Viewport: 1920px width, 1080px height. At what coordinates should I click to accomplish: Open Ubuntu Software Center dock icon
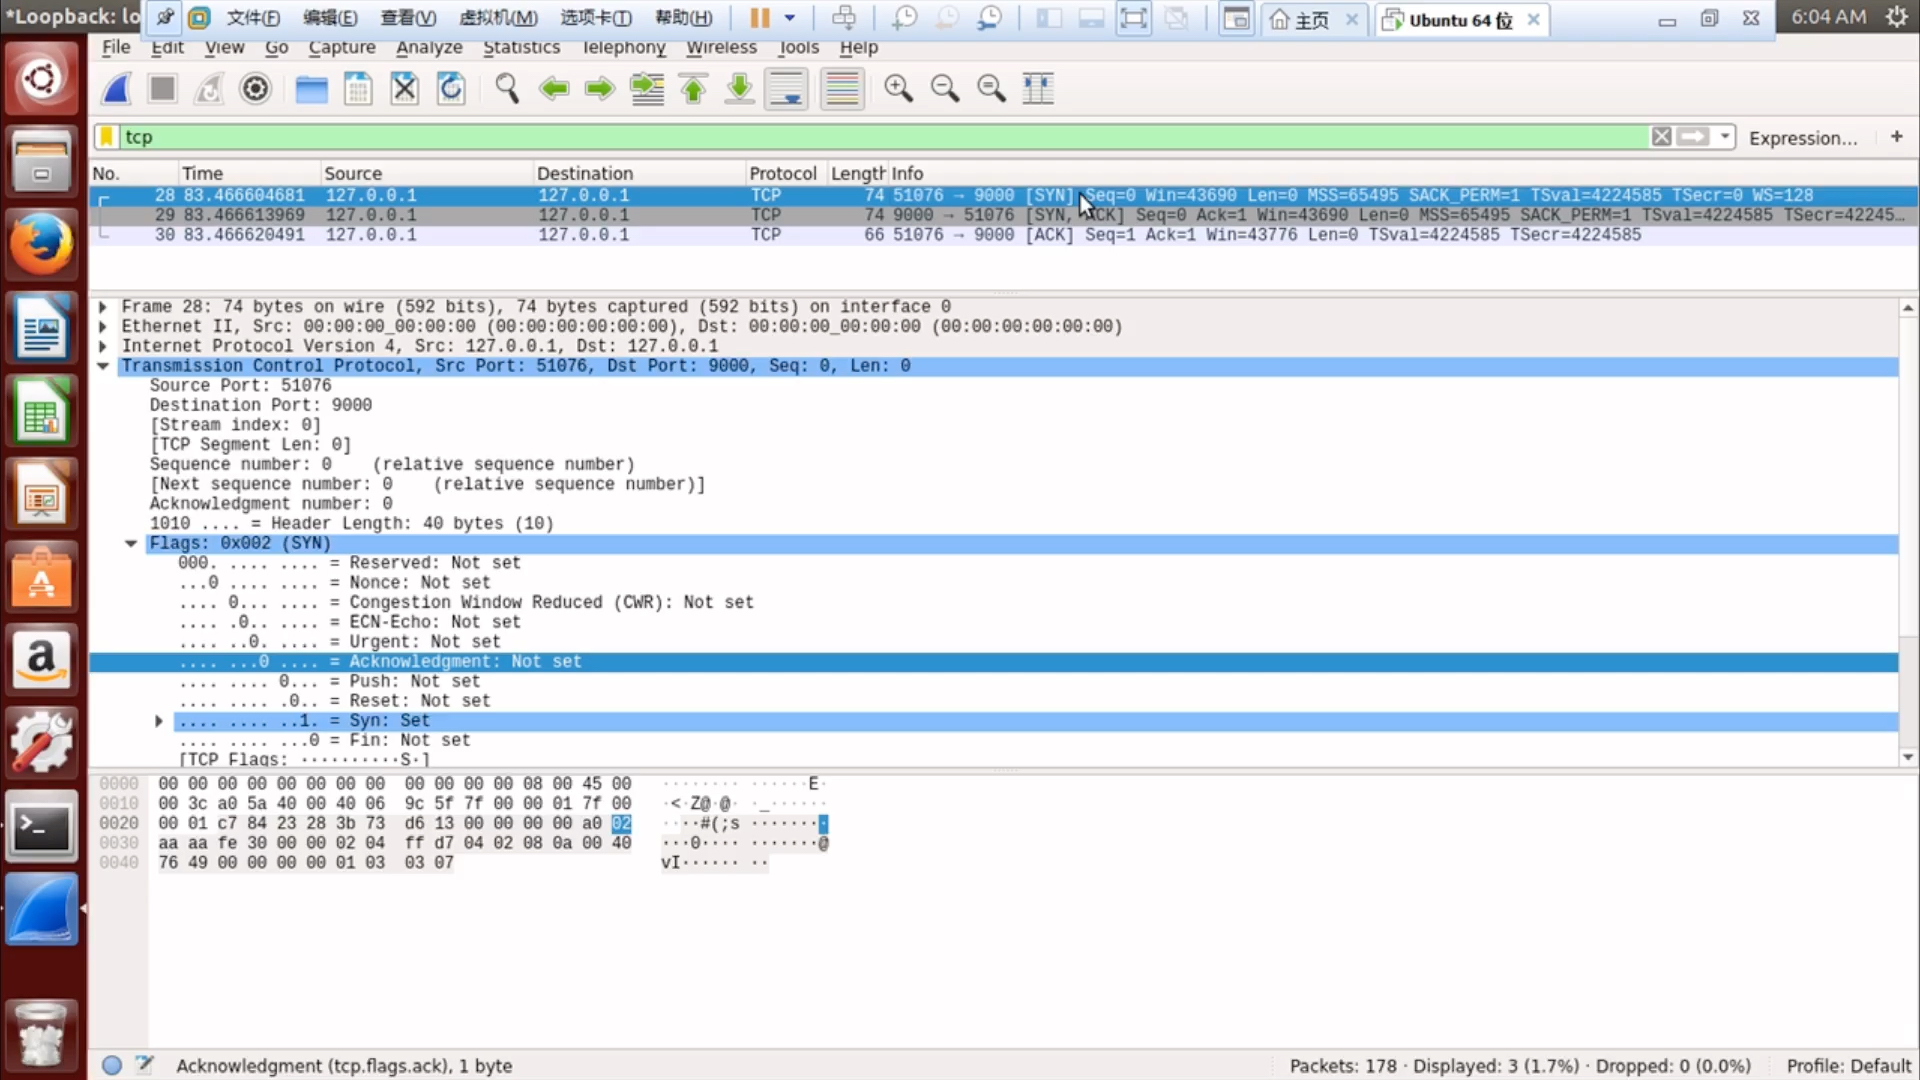pos(41,578)
